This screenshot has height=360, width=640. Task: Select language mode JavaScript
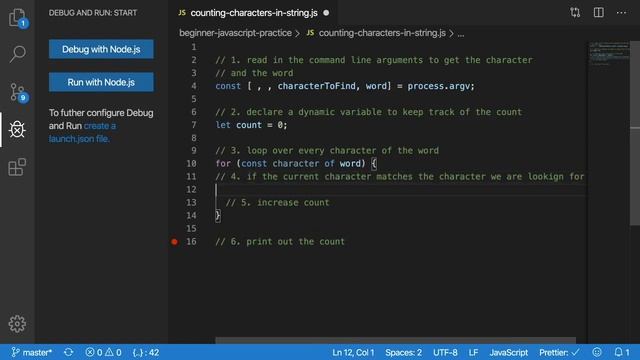509,352
